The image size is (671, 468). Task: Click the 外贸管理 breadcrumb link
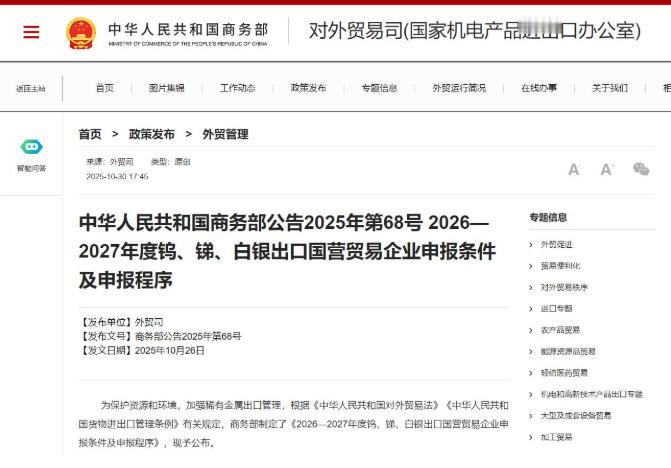pos(225,134)
